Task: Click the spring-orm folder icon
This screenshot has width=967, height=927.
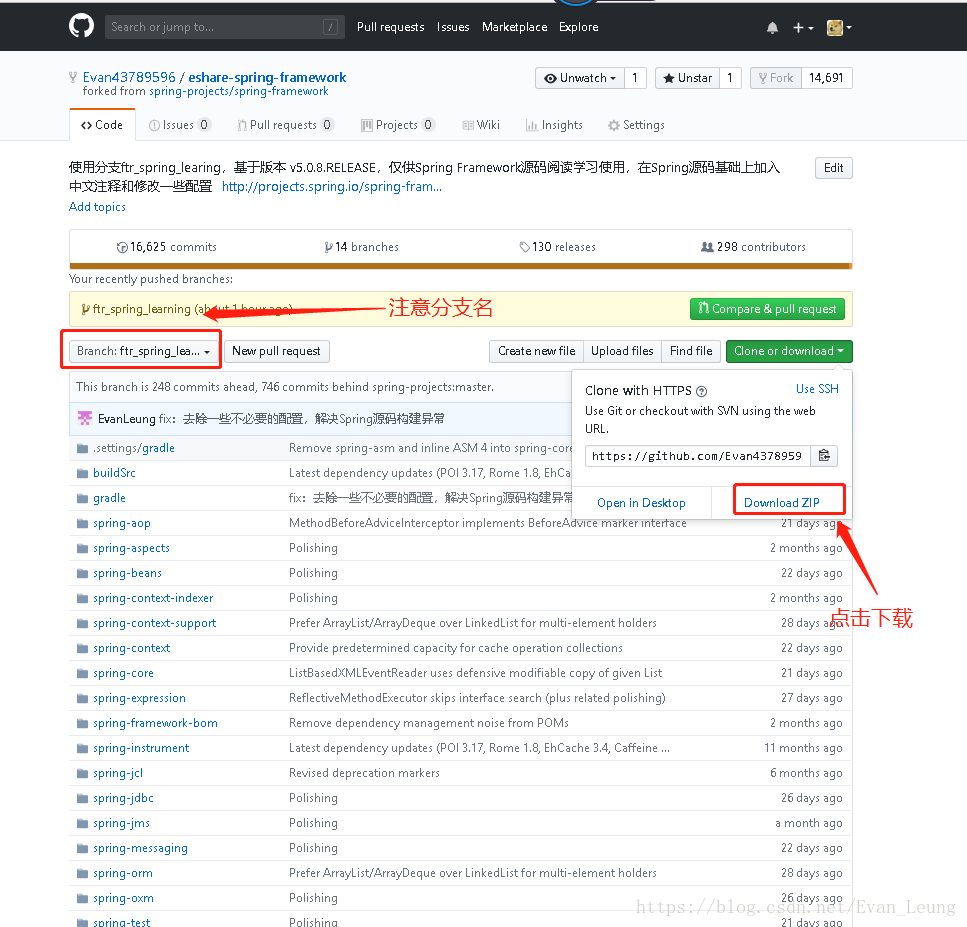Action: point(82,873)
